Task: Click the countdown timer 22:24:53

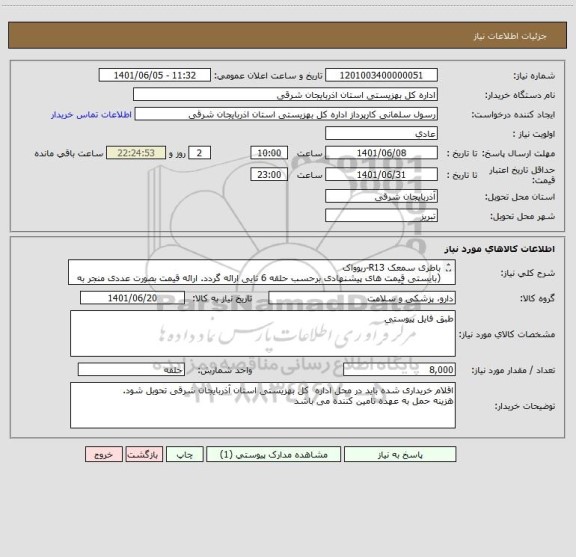Action: click(x=136, y=153)
